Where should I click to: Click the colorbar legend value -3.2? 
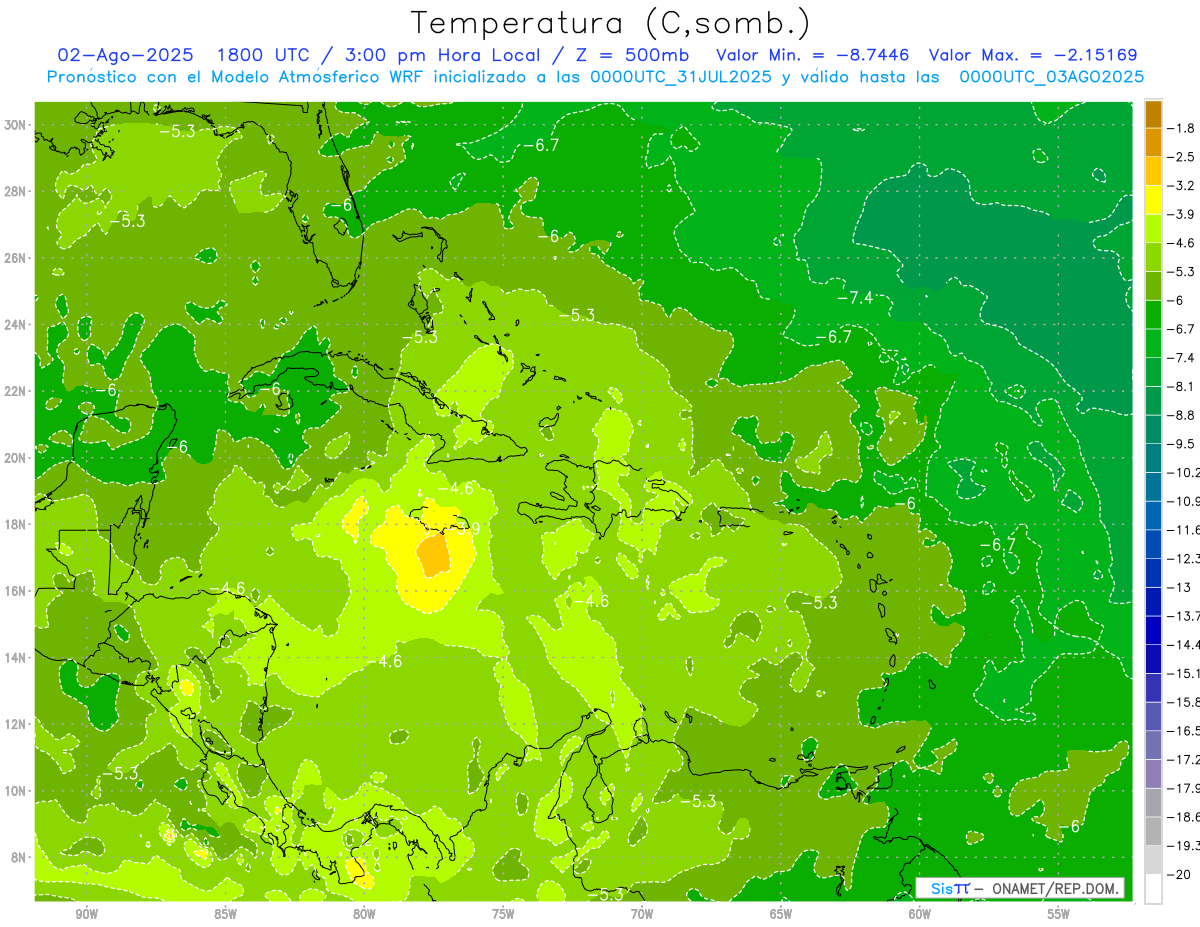point(1181,186)
